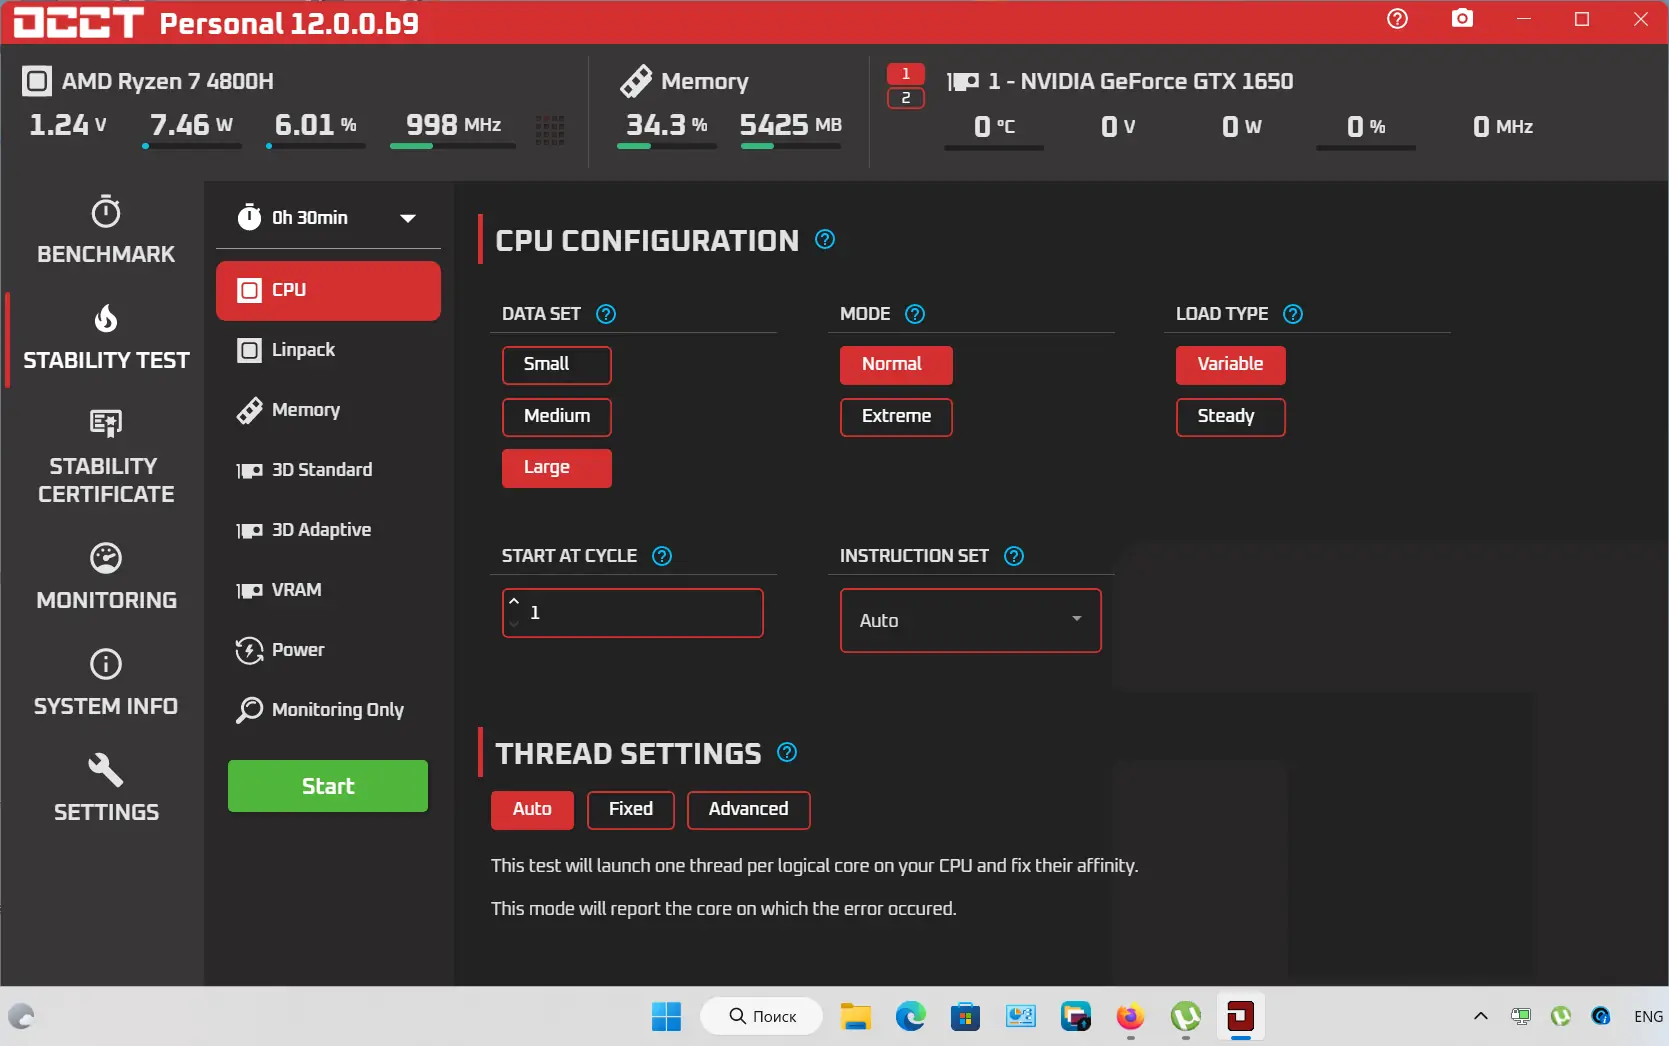Click the stopwatch icon beside 0h 30min
This screenshot has width=1669, height=1046.
point(249,217)
